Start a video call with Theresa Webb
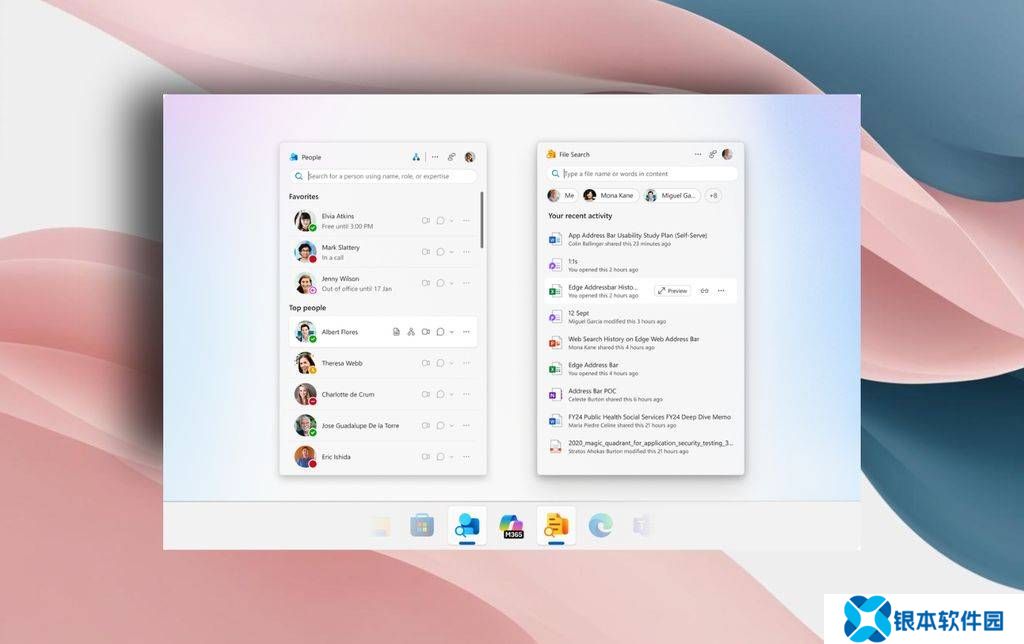 click(x=426, y=363)
